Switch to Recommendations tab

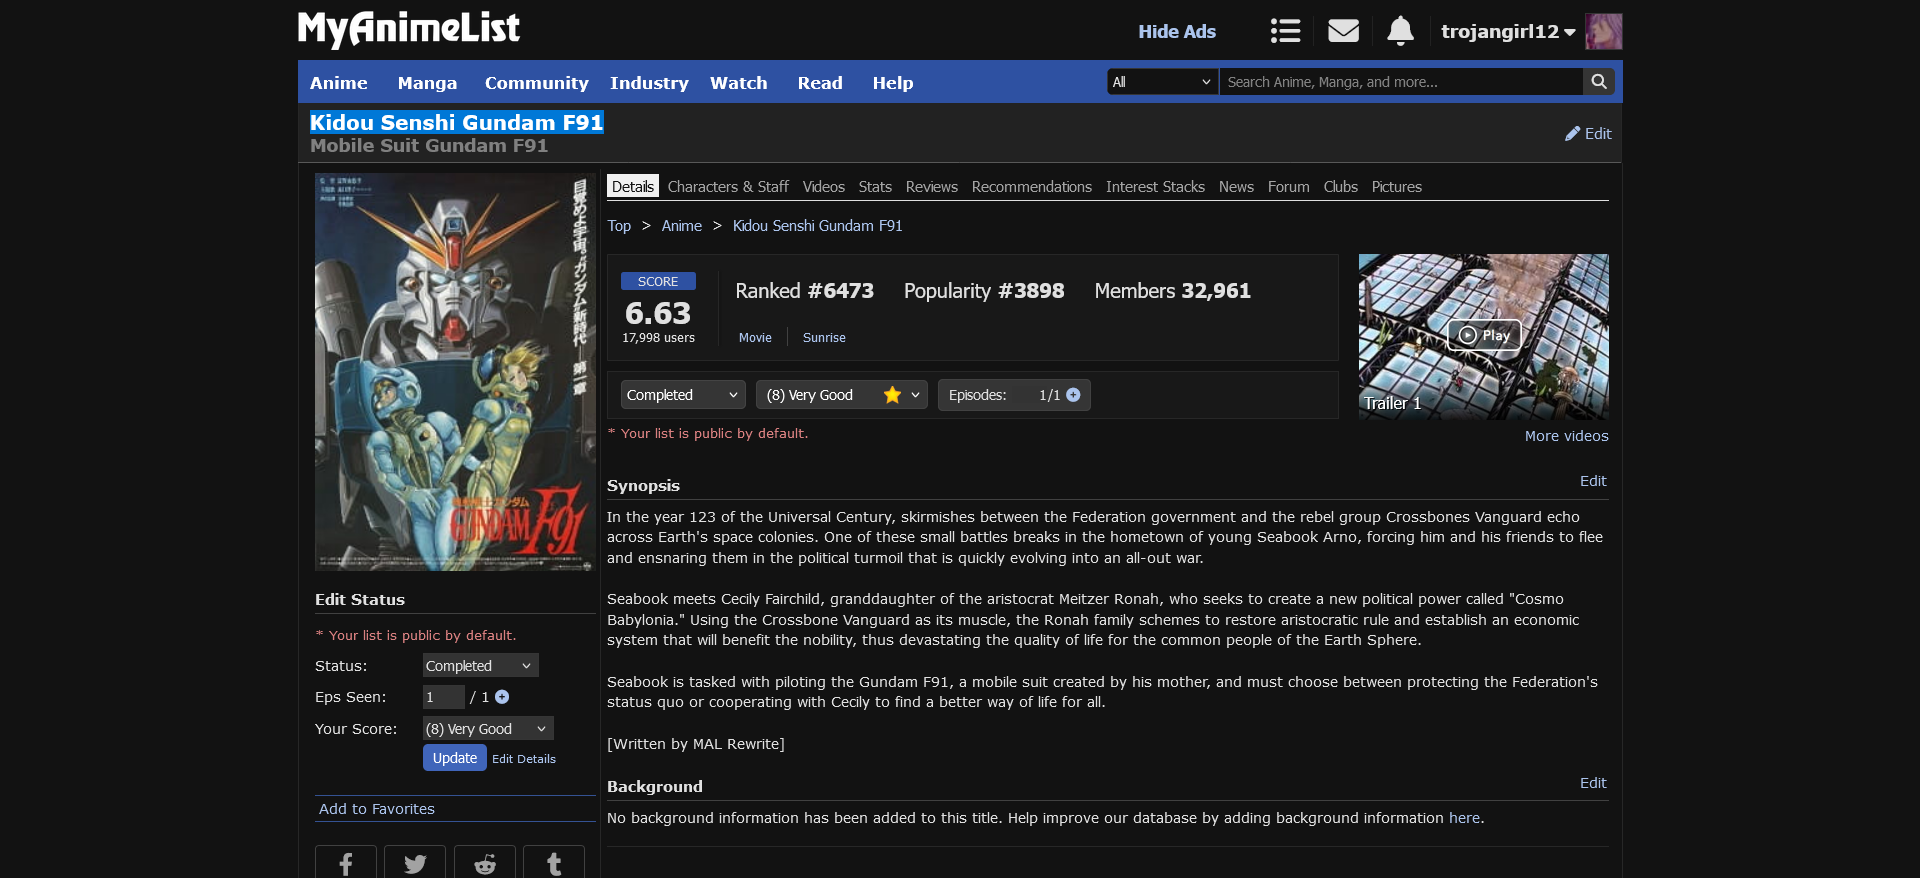[1031, 187]
